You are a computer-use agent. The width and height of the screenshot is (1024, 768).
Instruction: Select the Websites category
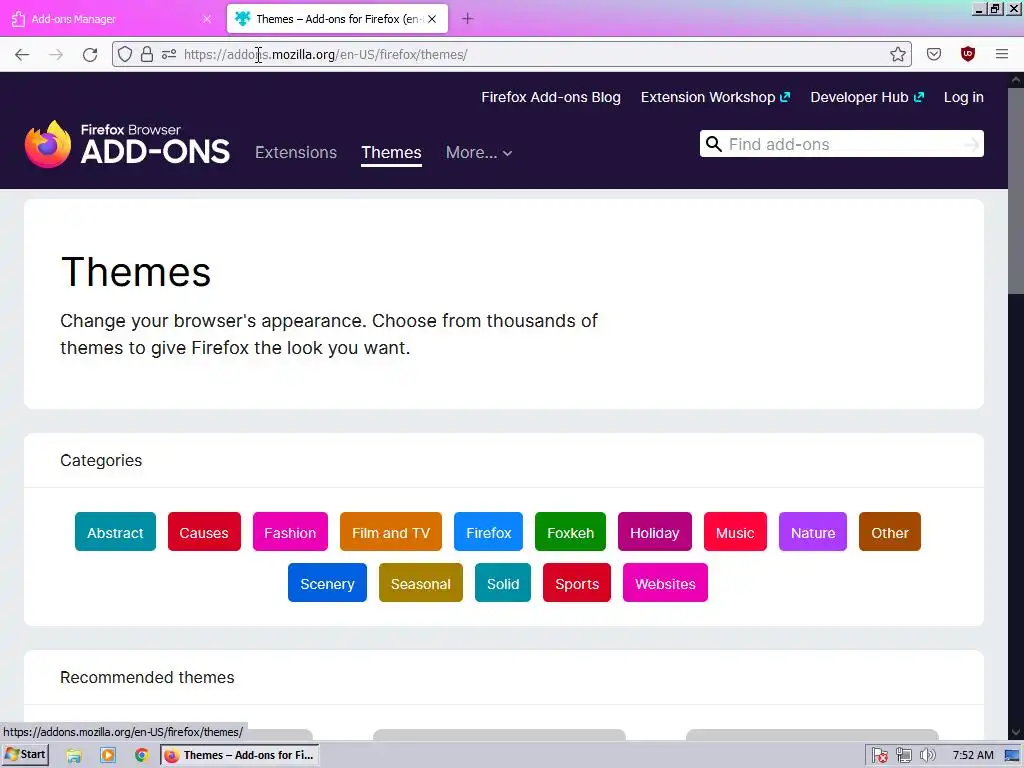click(665, 583)
